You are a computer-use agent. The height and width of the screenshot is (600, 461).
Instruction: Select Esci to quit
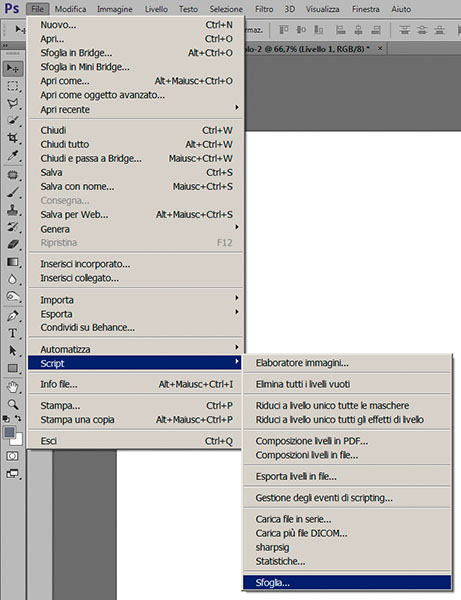pos(136,441)
